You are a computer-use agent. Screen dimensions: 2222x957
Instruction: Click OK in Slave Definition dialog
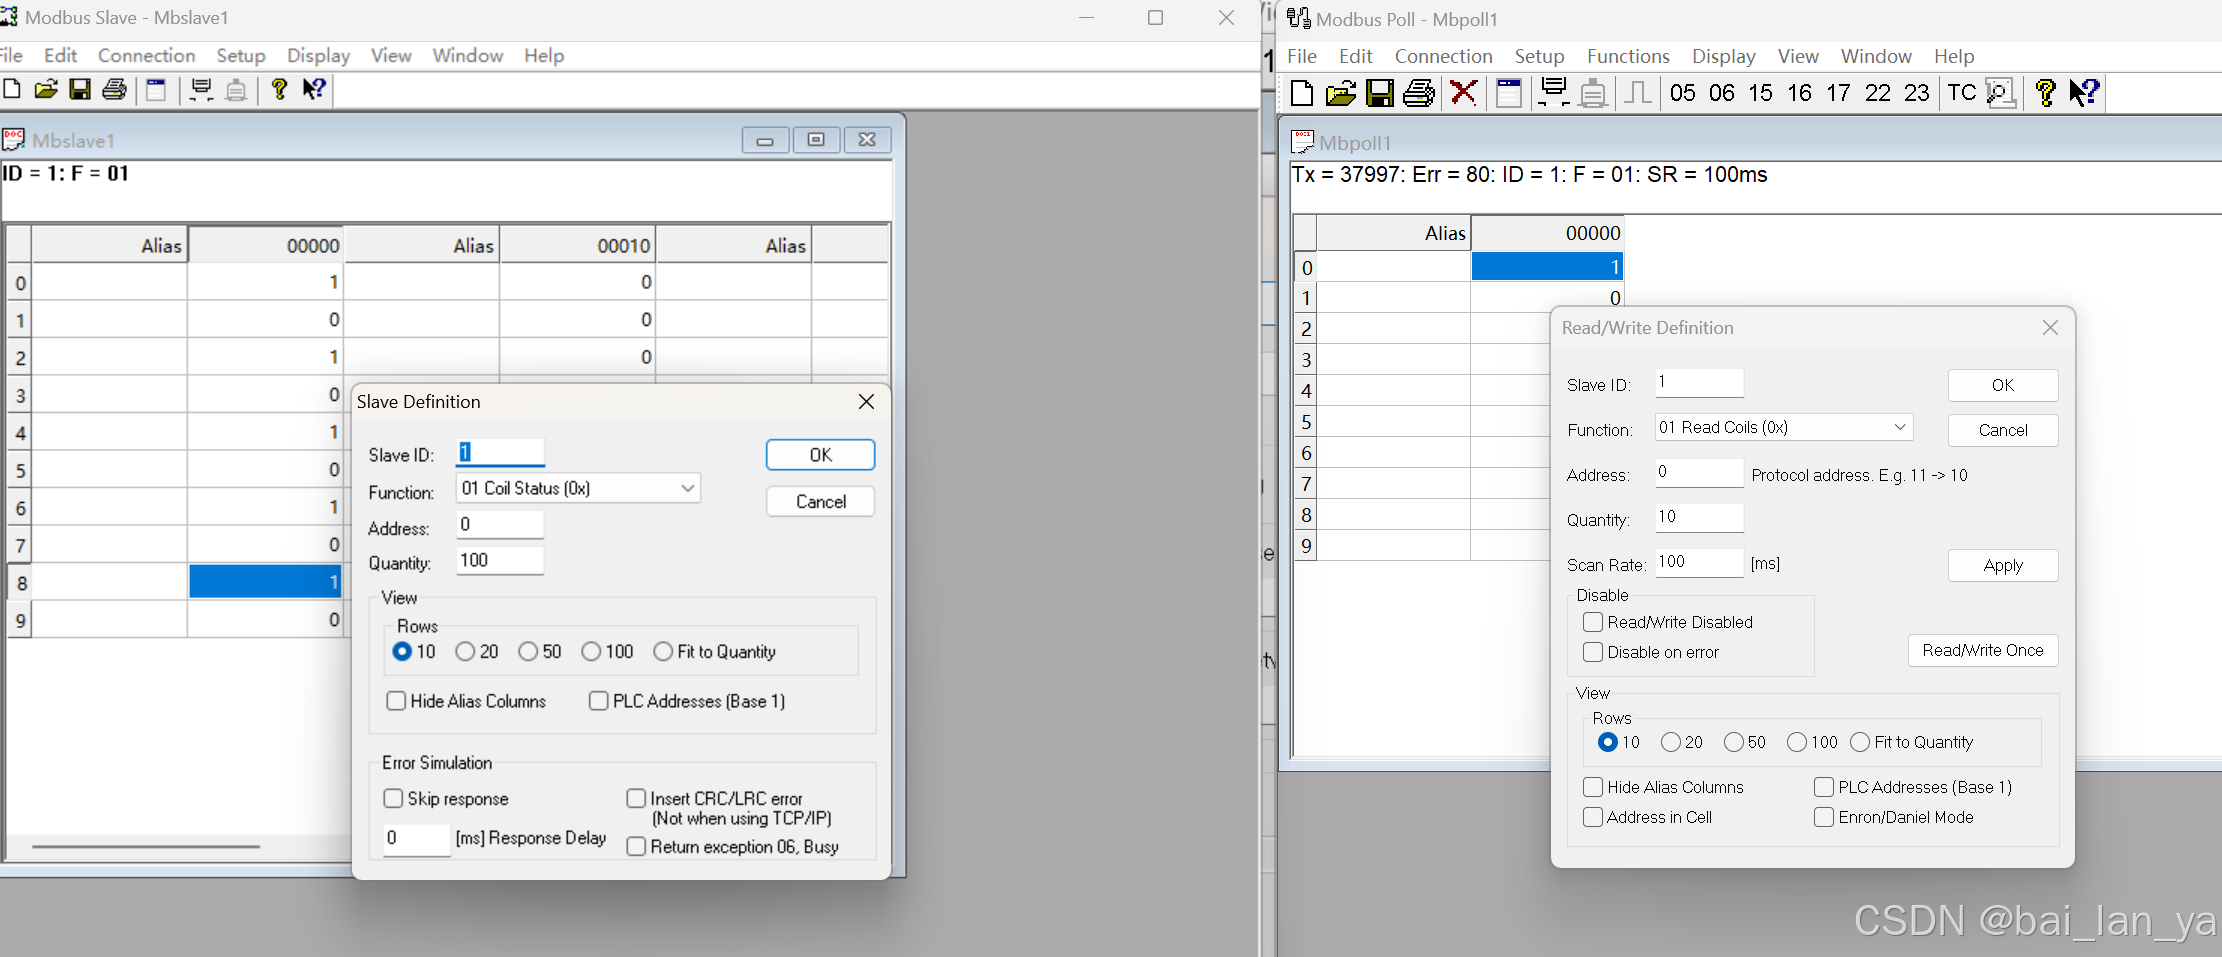[820, 455]
